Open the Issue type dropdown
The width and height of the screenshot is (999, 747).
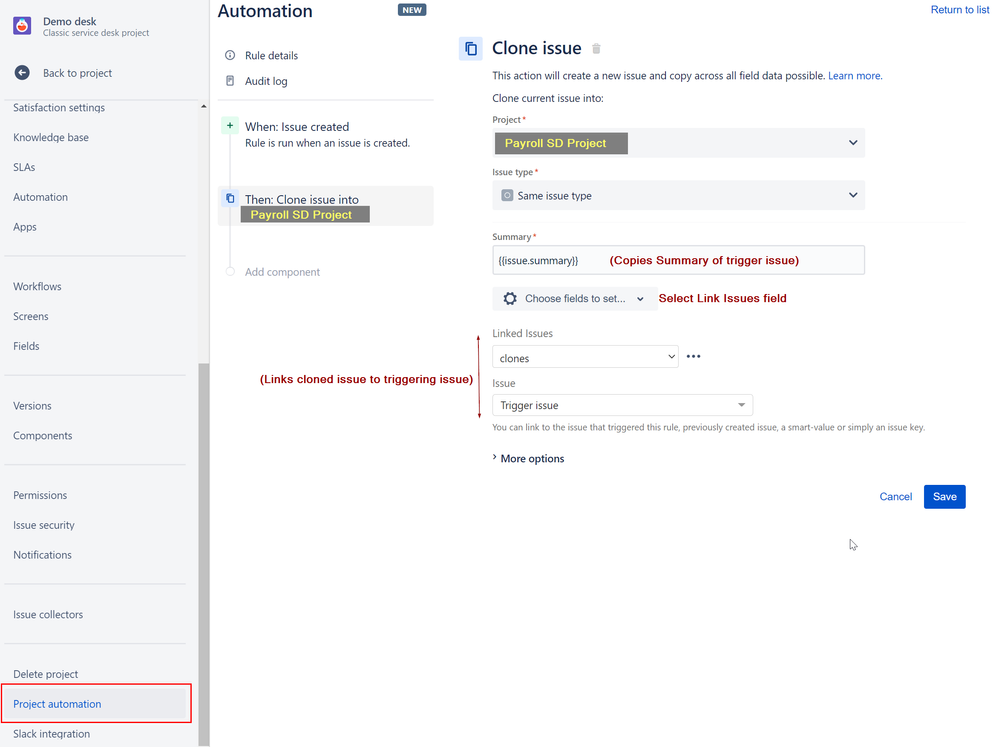(679, 196)
